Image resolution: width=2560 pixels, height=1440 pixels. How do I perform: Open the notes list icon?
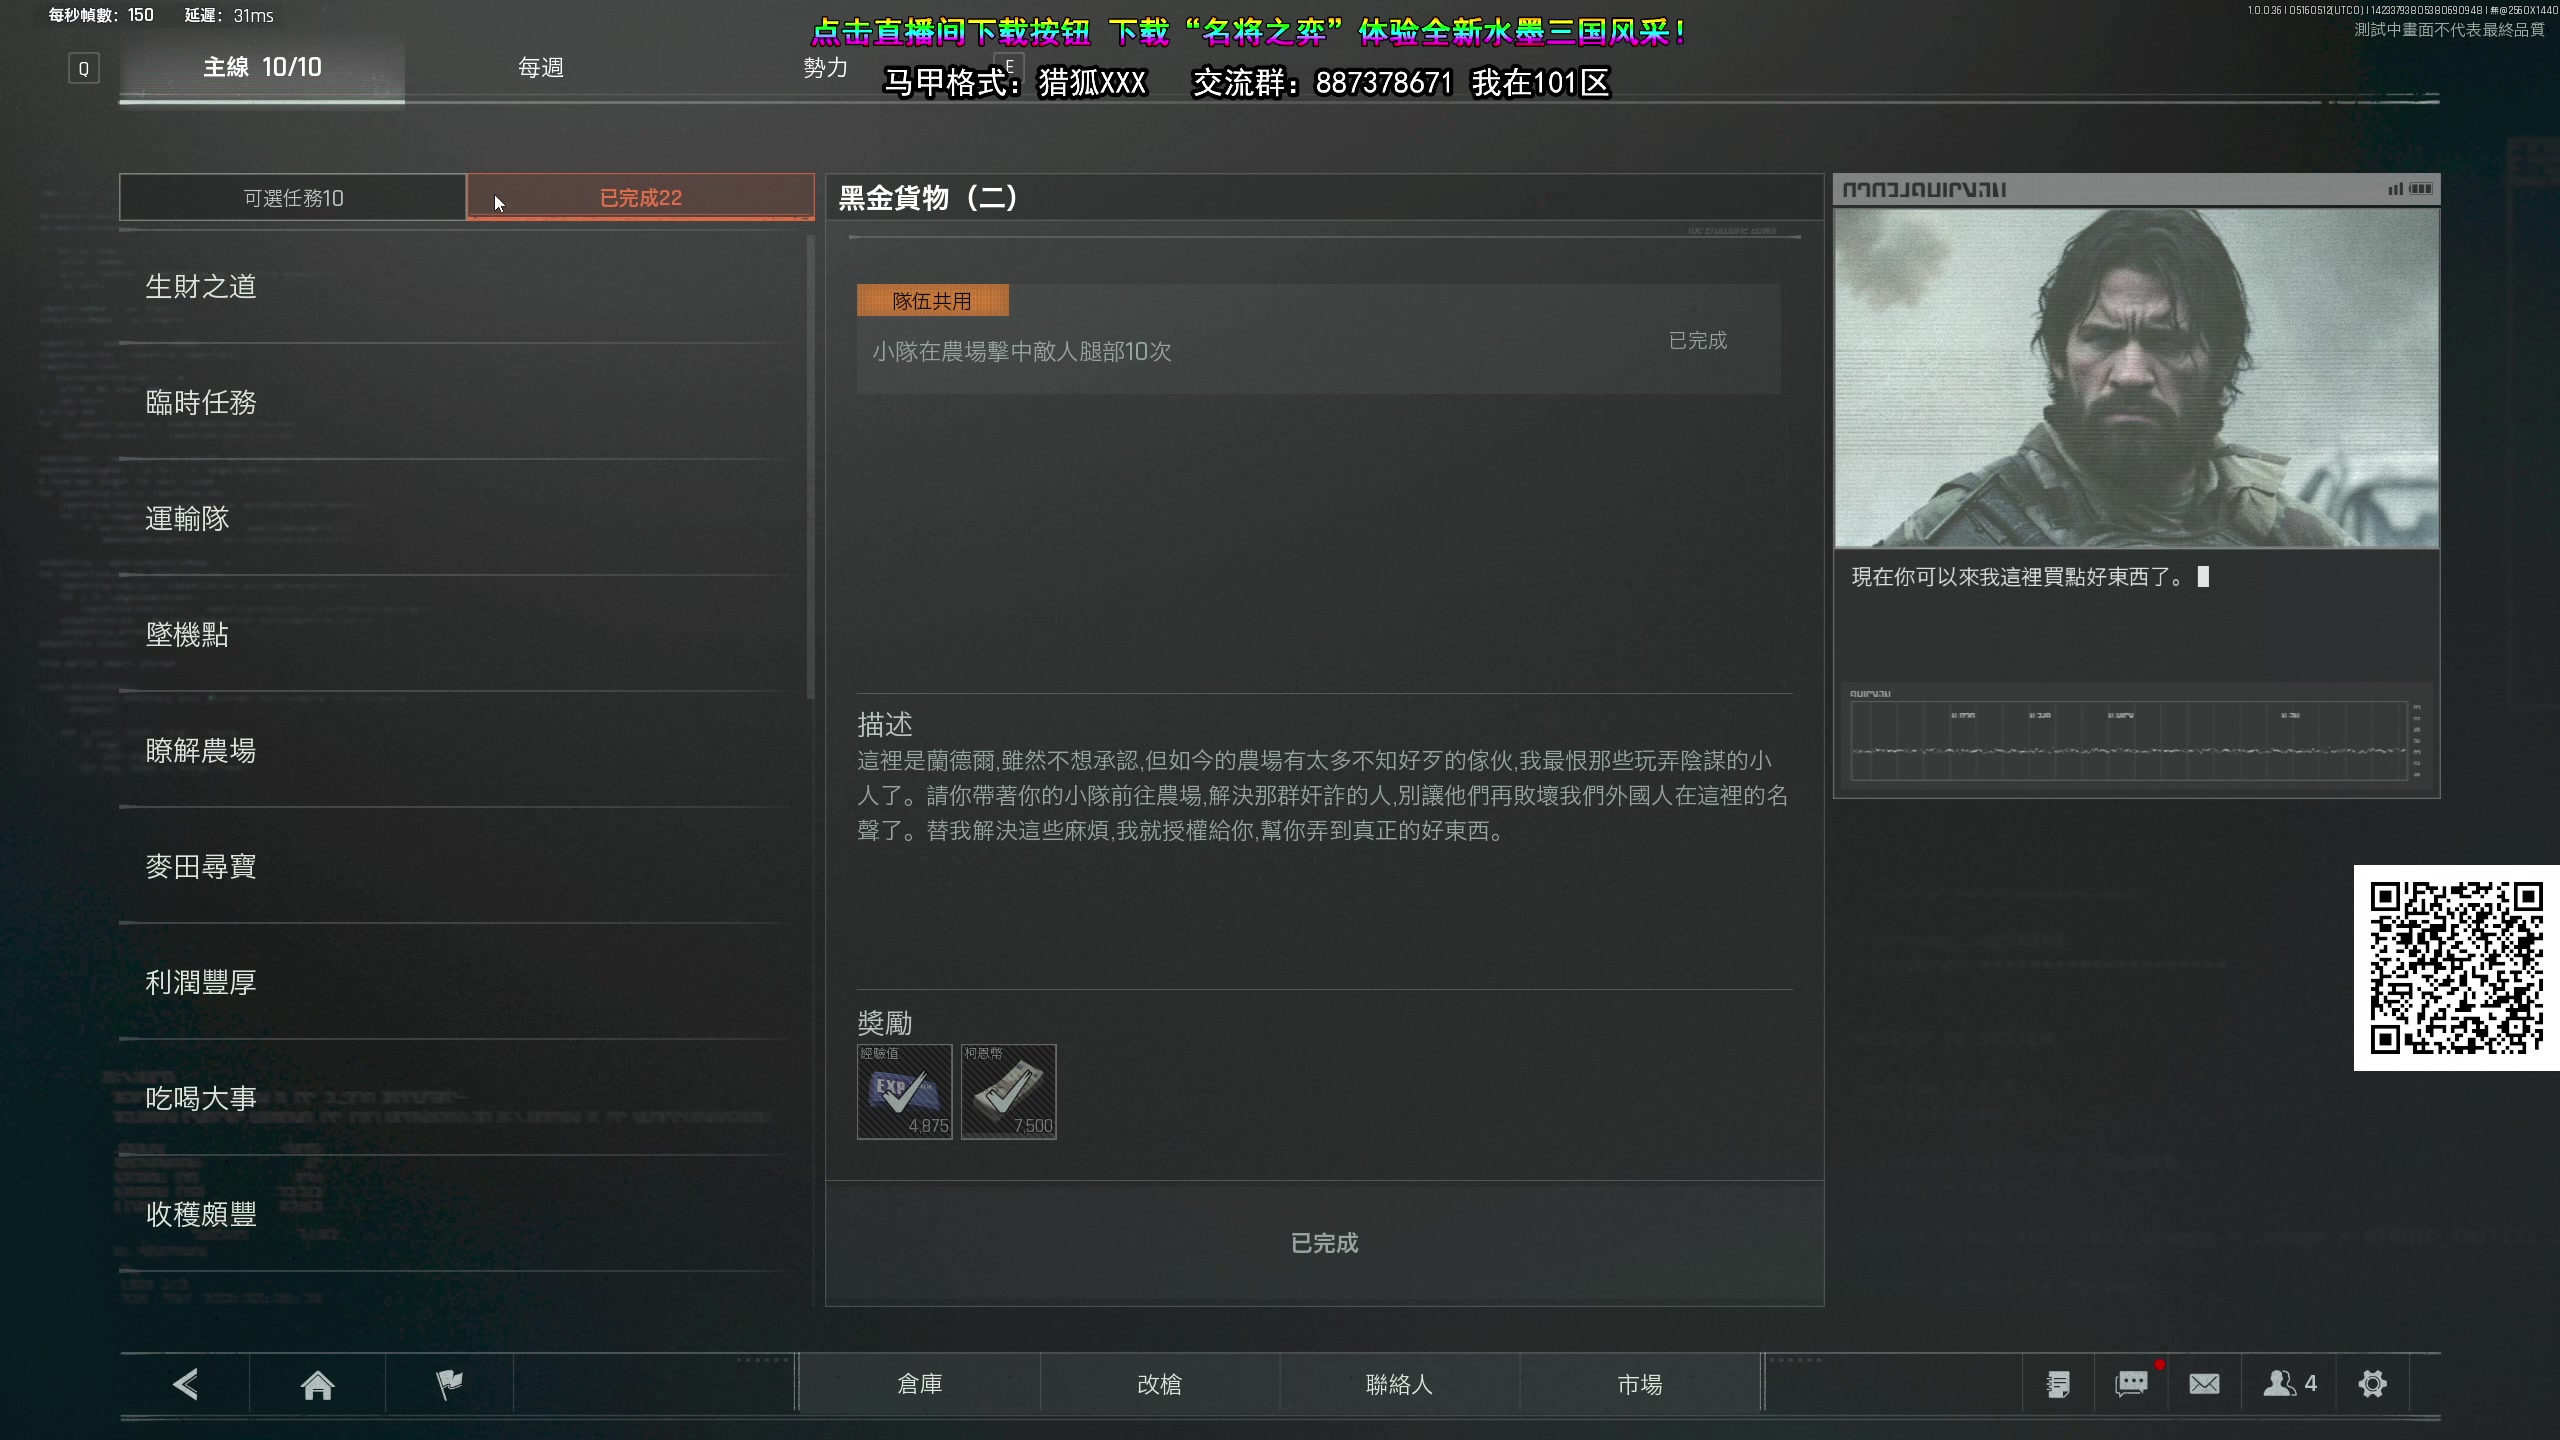2058,1384
